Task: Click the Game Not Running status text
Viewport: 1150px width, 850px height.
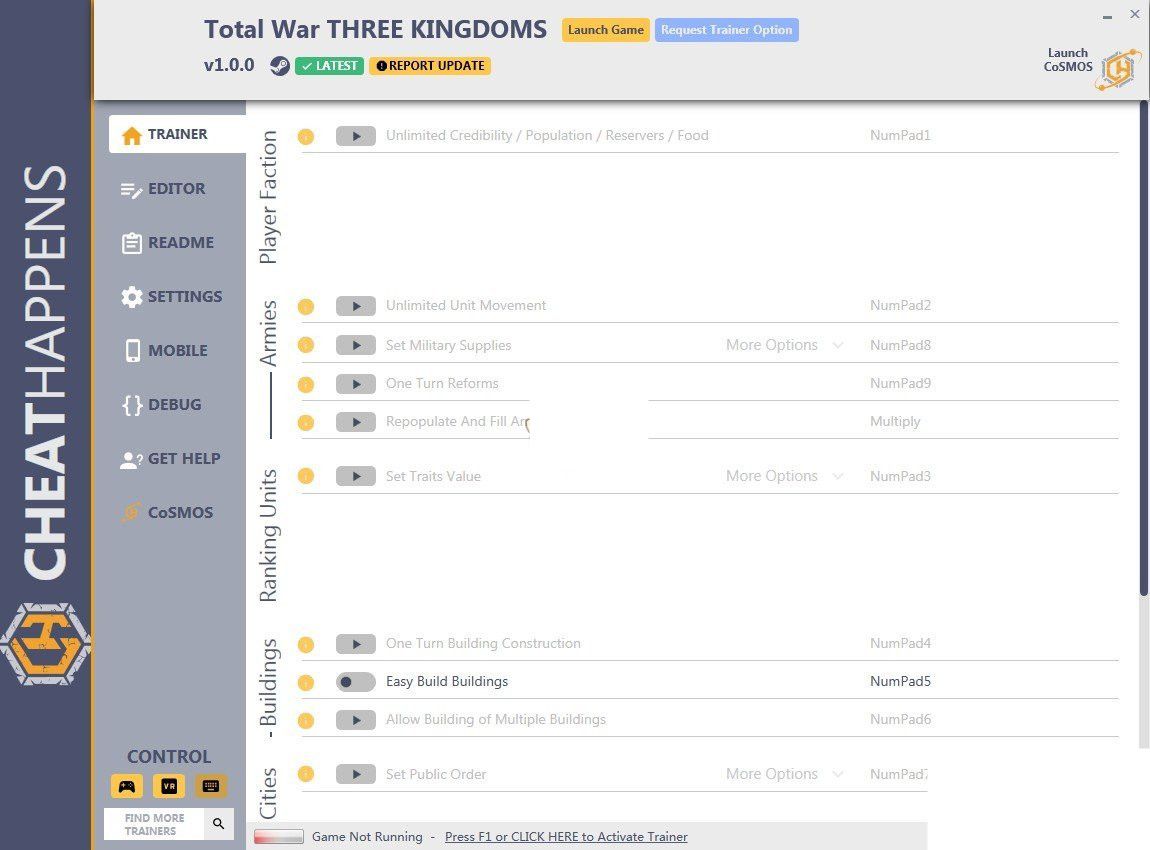Action: (x=367, y=837)
